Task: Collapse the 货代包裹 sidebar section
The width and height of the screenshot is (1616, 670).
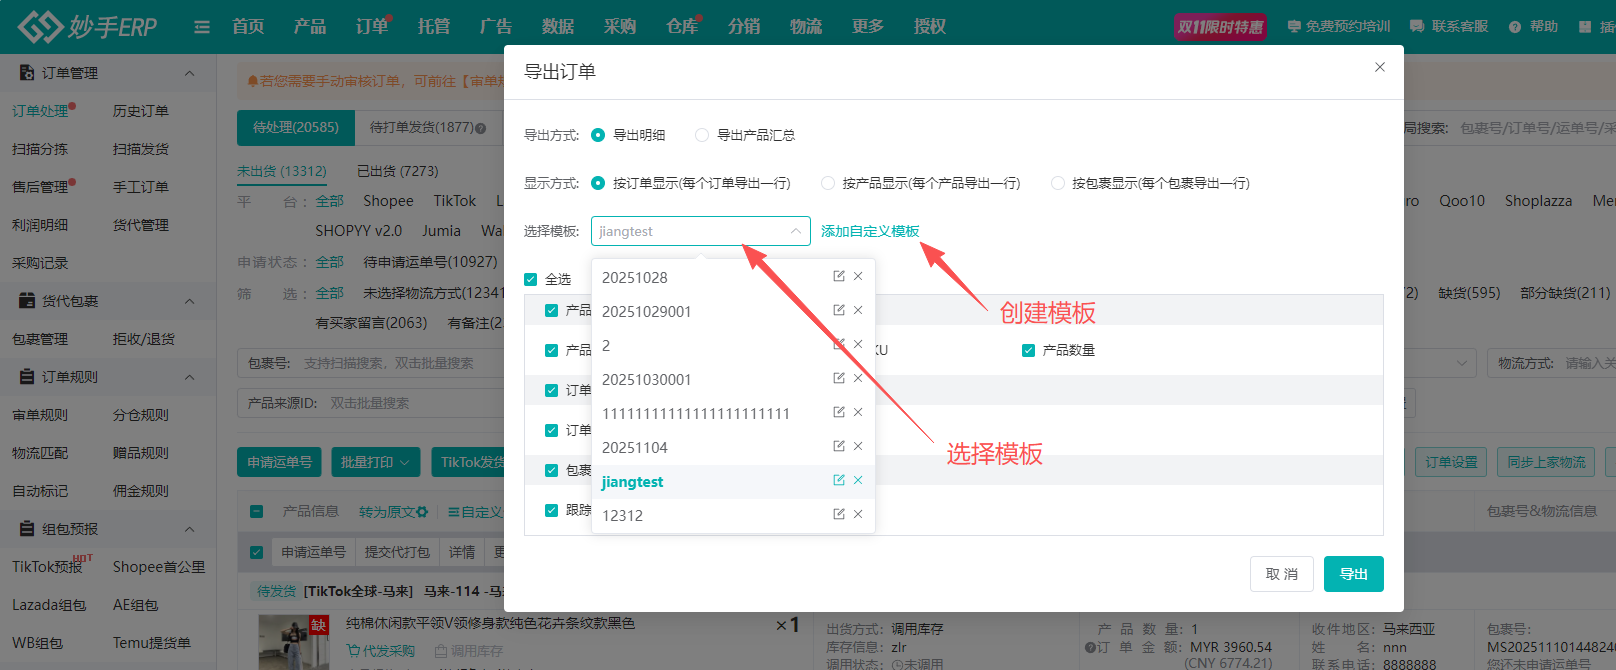Action: pos(190,301)
